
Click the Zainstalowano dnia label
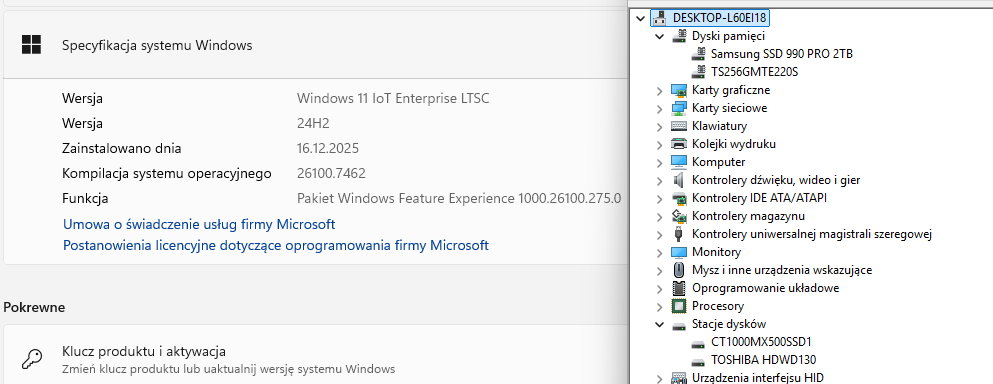click(x=122, y=149)
